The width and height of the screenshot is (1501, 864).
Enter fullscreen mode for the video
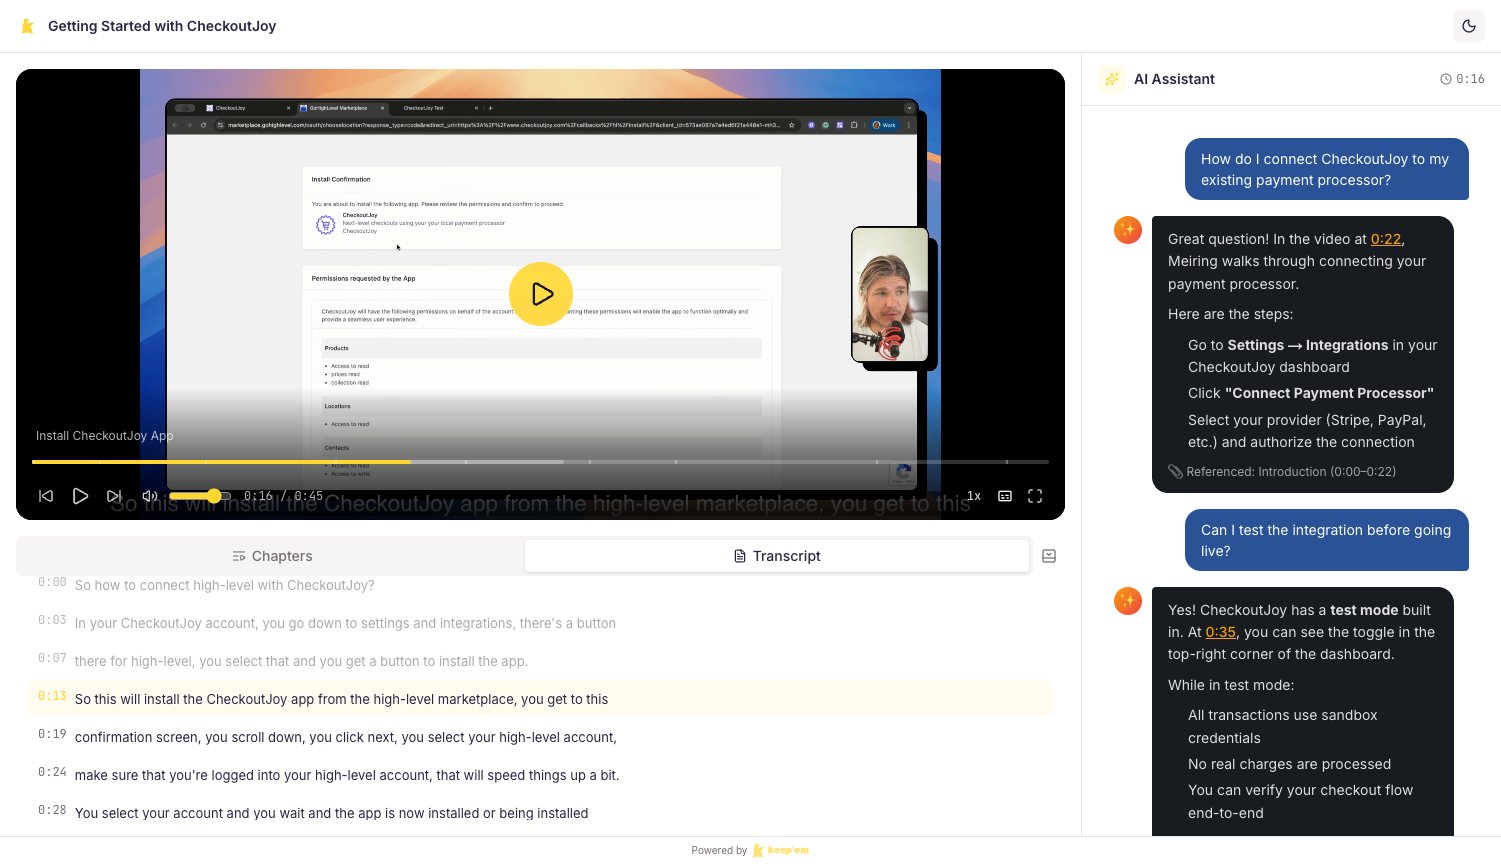[1035, 495]
